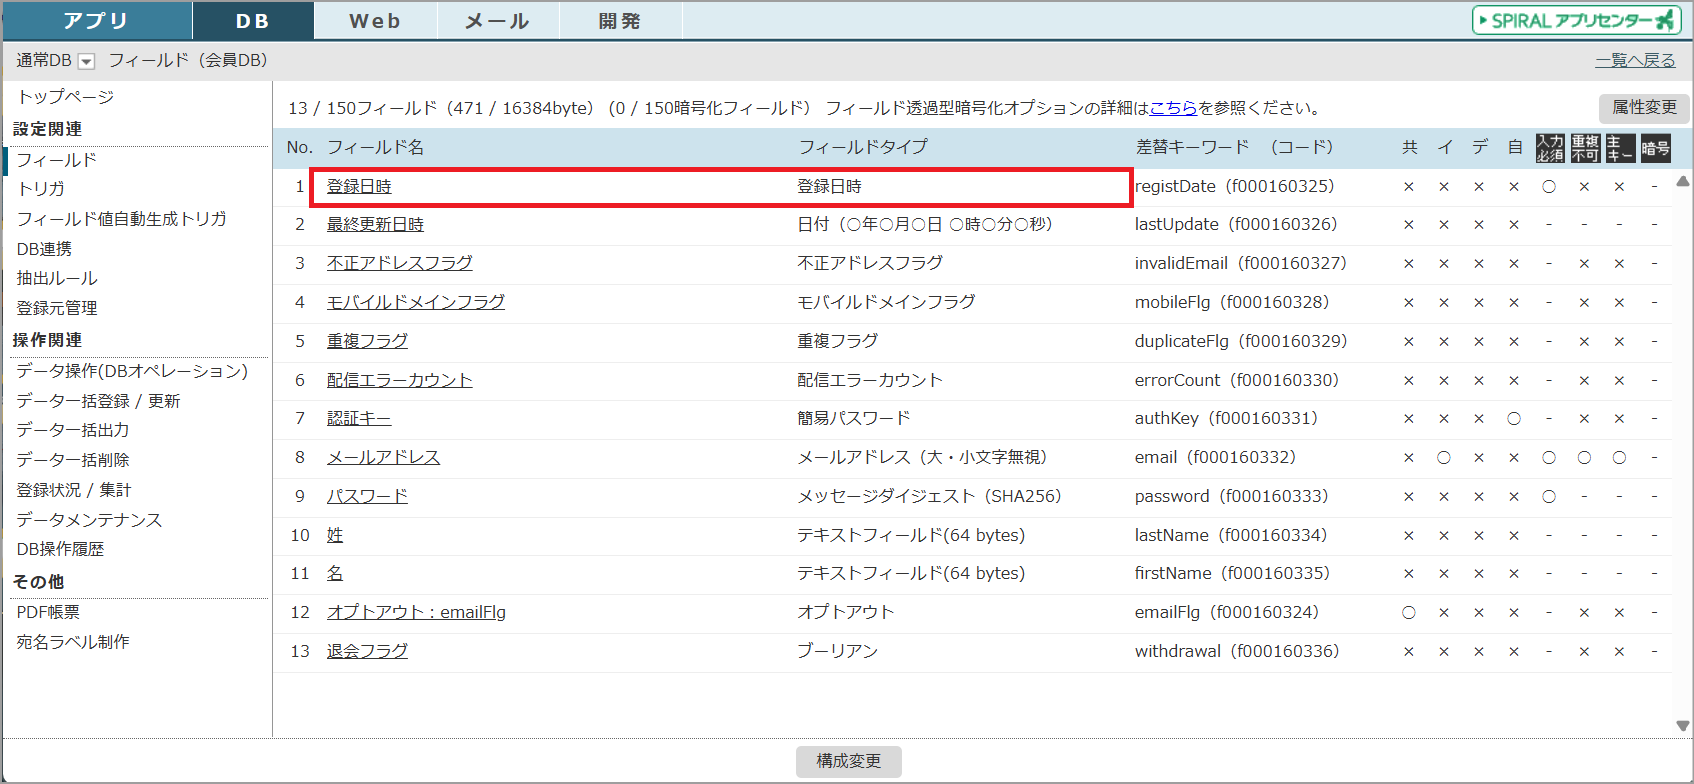Click the scroll-down arrow of field list
The height and width of the screenshot is (784, 1694).
tap(1682, 726)
